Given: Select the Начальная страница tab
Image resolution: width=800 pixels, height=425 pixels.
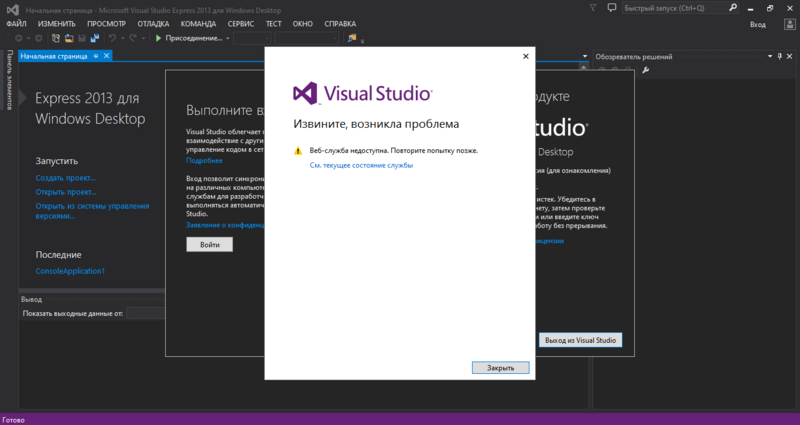Looking at the screenshot, I should (54, 56).
